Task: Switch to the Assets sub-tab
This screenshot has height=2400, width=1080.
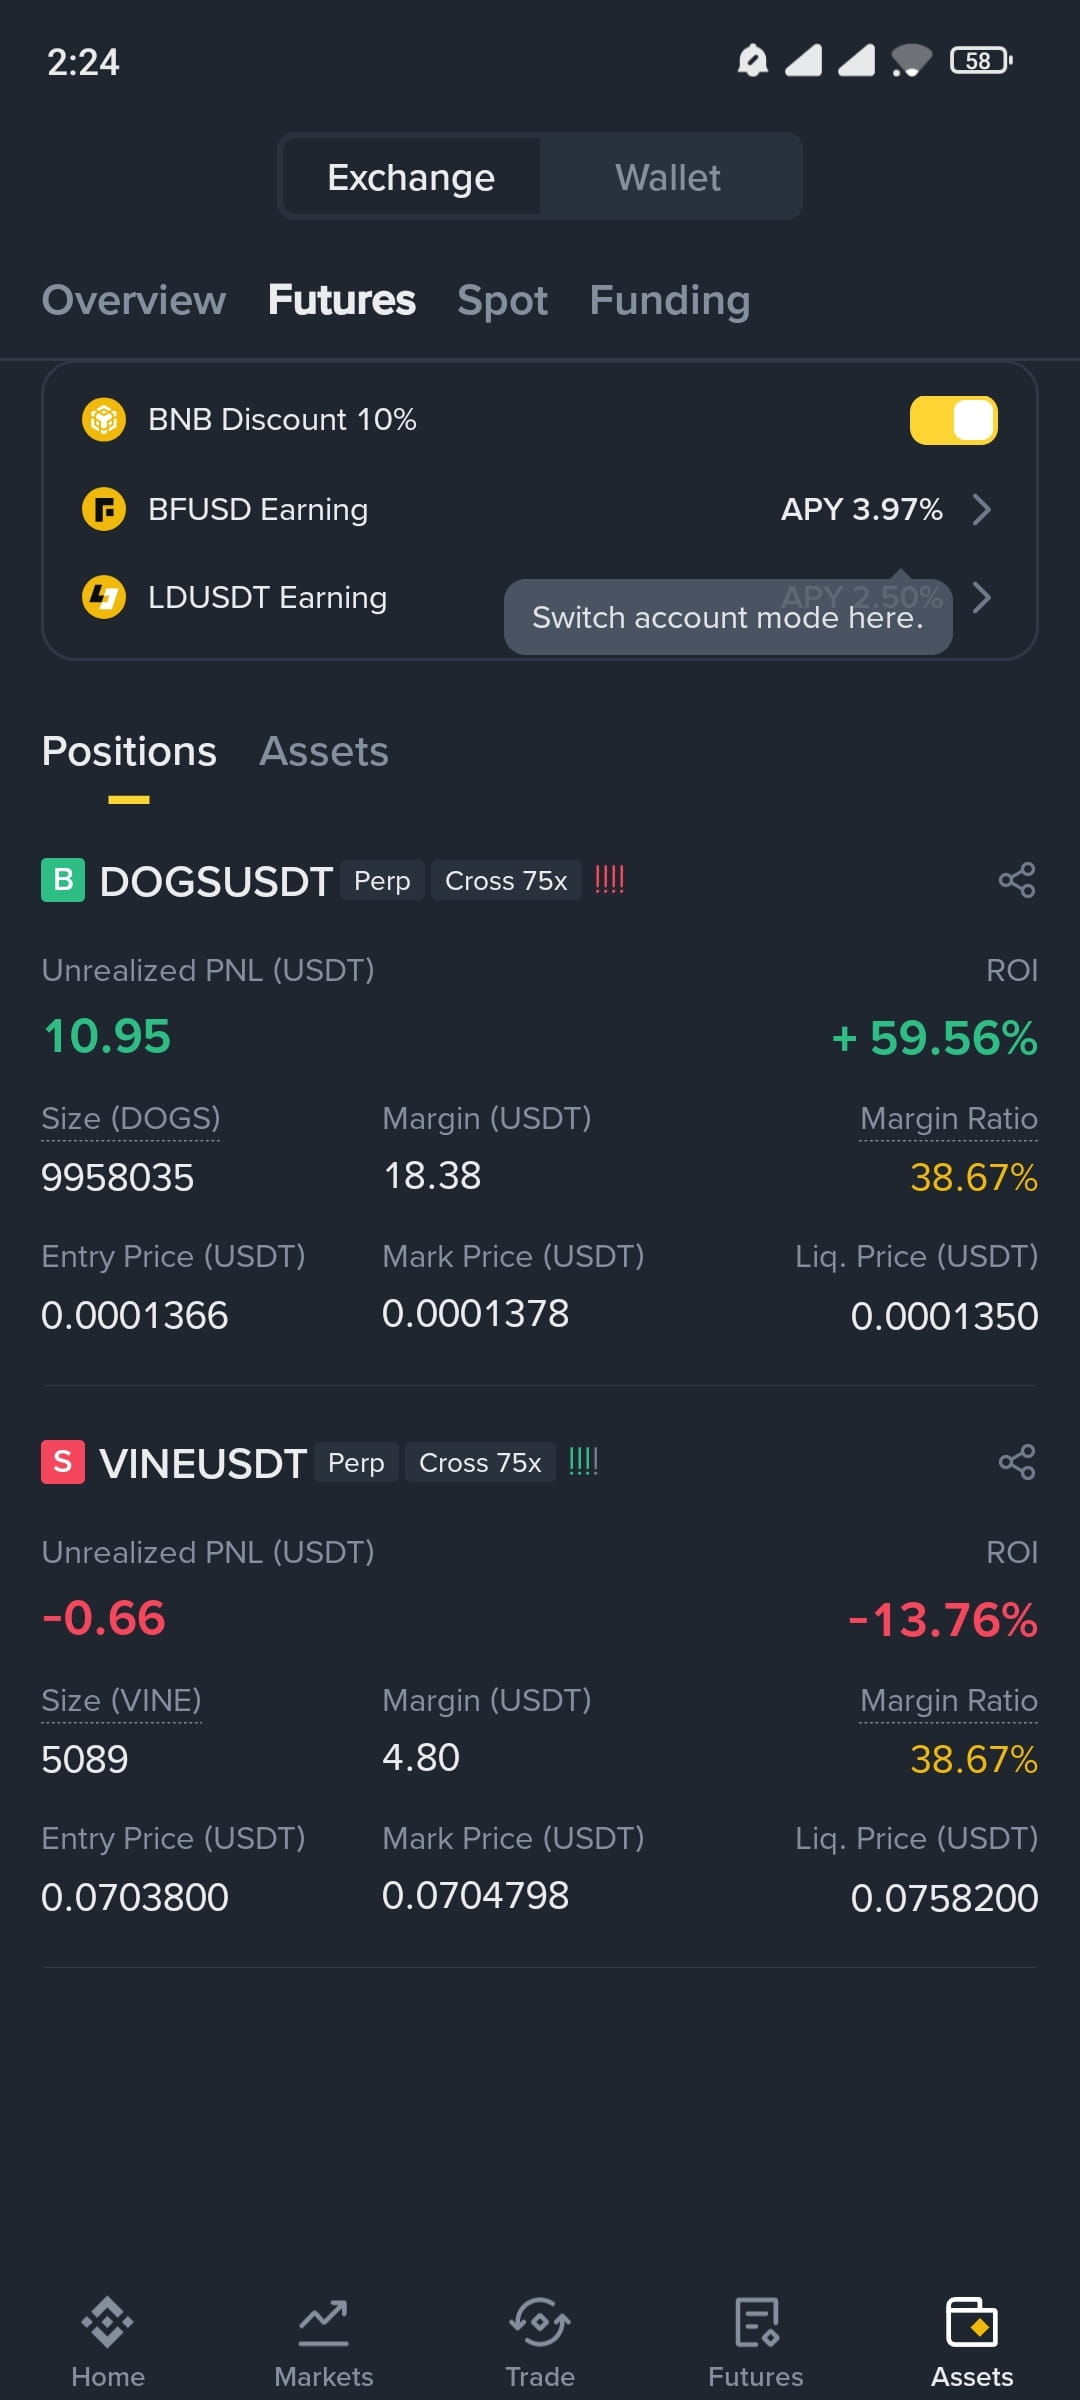Action: [x=324, y=751]
